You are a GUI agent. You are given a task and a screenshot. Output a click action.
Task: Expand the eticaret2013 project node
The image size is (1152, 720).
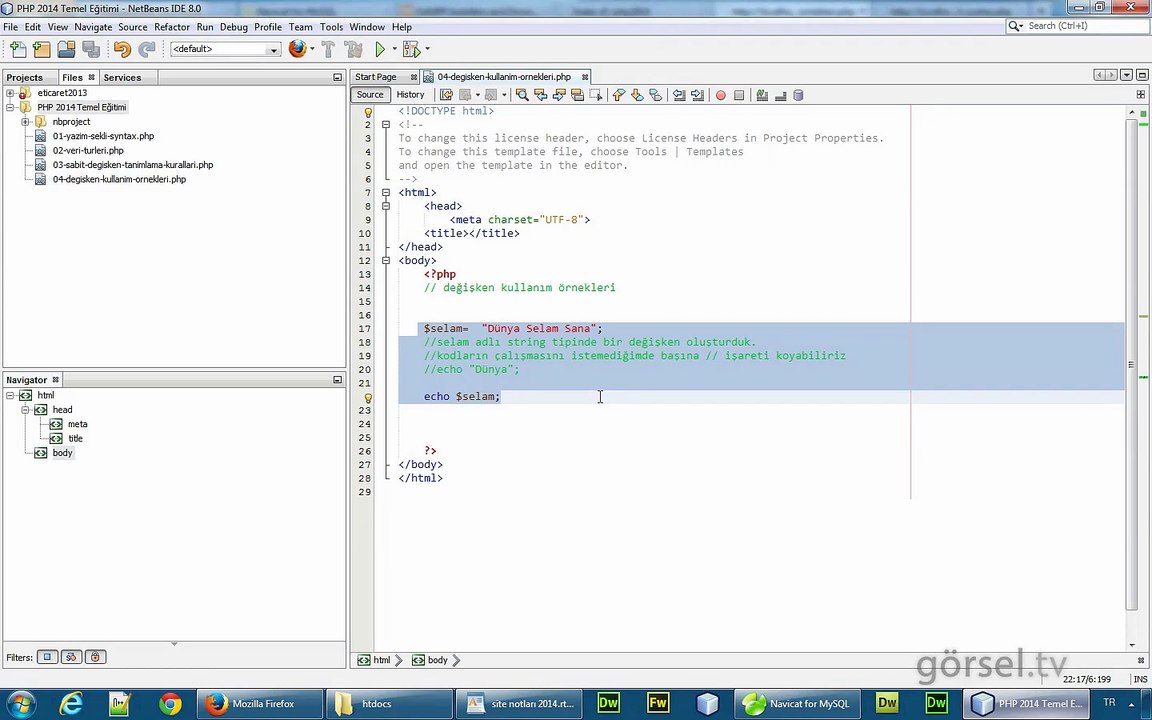click(x=10, y=93)
